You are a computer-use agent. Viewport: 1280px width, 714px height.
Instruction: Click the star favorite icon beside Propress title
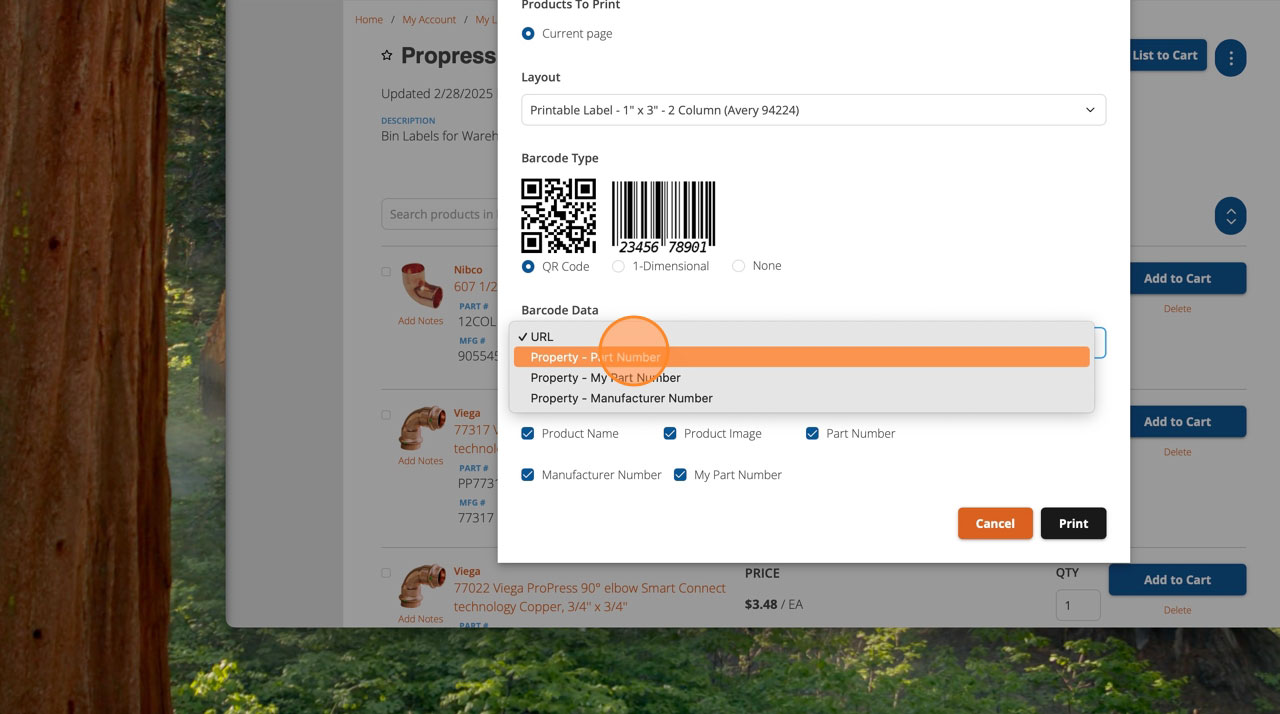pos(387,56)
